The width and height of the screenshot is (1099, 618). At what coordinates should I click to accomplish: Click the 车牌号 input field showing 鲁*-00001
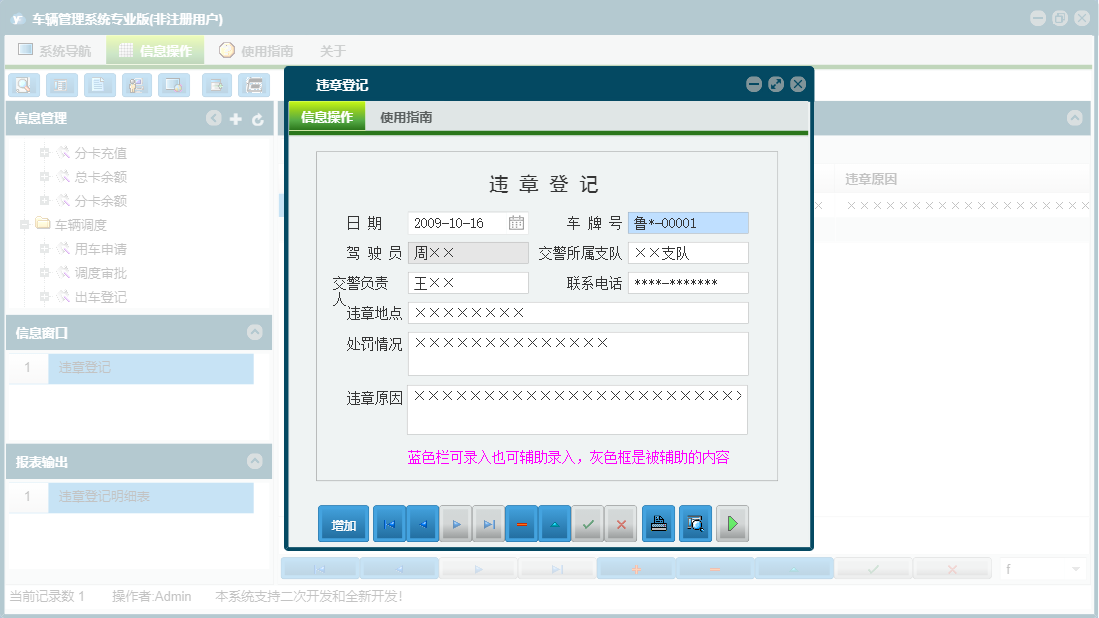pos(687,222)
